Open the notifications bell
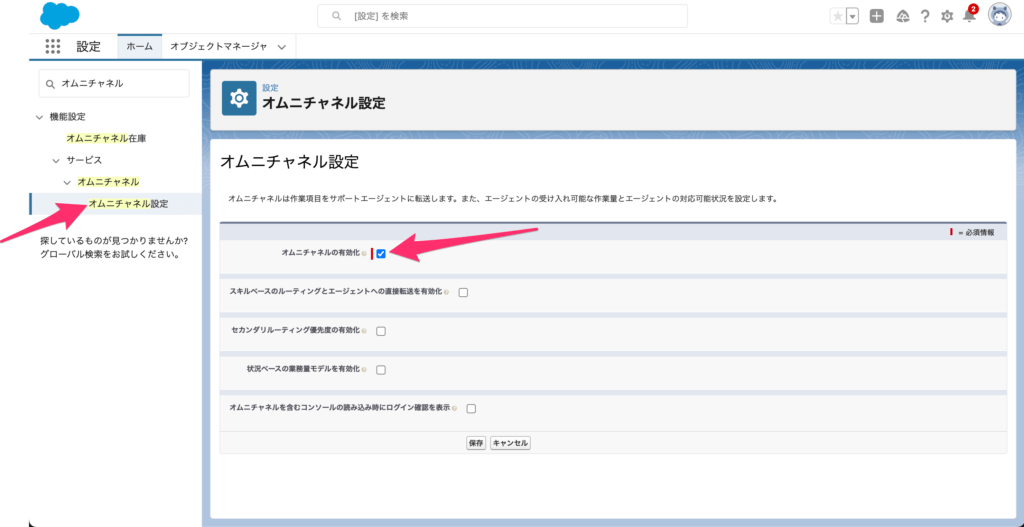The height and width of the screenshot is (527, 1024). (x=969, y=16)
